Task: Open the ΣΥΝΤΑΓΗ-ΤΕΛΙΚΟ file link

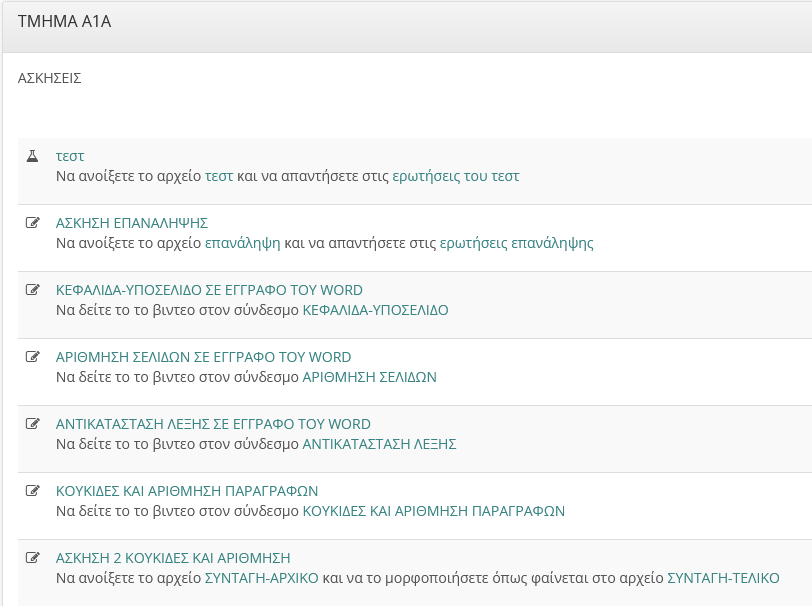Action: point(723,578)
